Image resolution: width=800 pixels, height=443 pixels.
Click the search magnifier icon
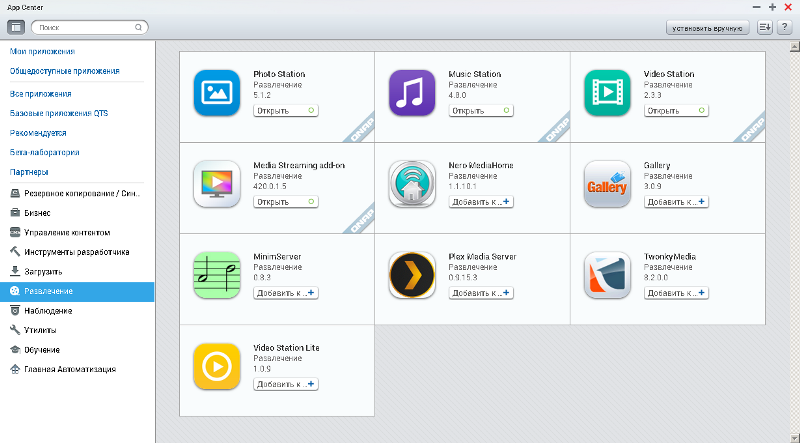point(138,28)
